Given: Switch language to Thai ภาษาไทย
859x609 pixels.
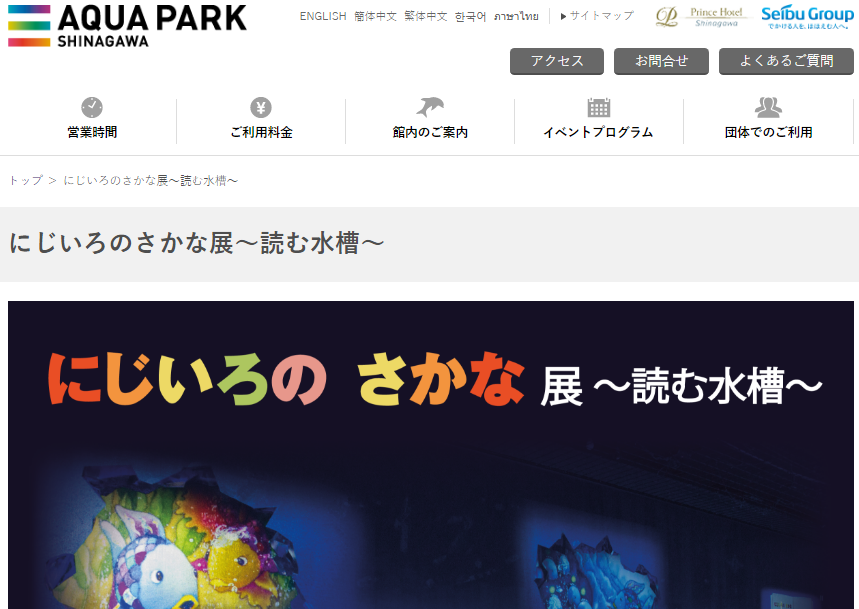Looking at the screenshot, I should [516, 16].
